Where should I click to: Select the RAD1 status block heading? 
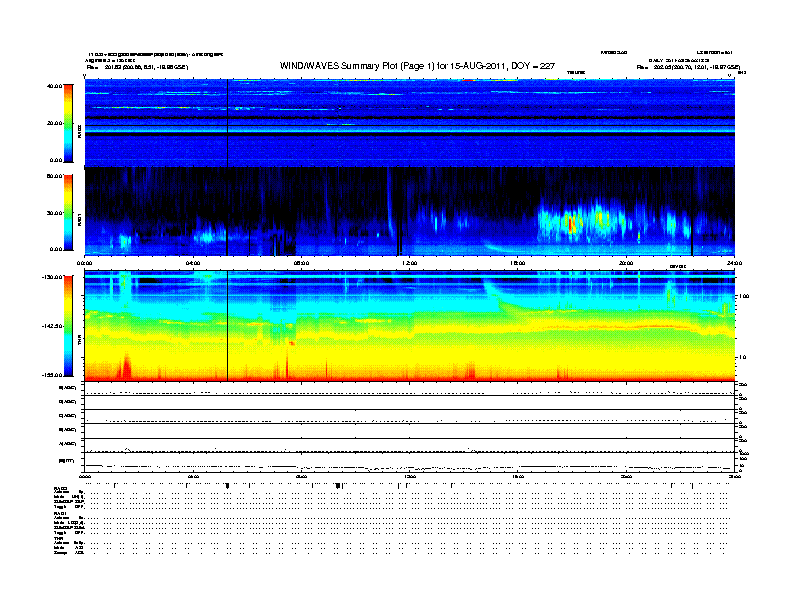click(60, 514)
